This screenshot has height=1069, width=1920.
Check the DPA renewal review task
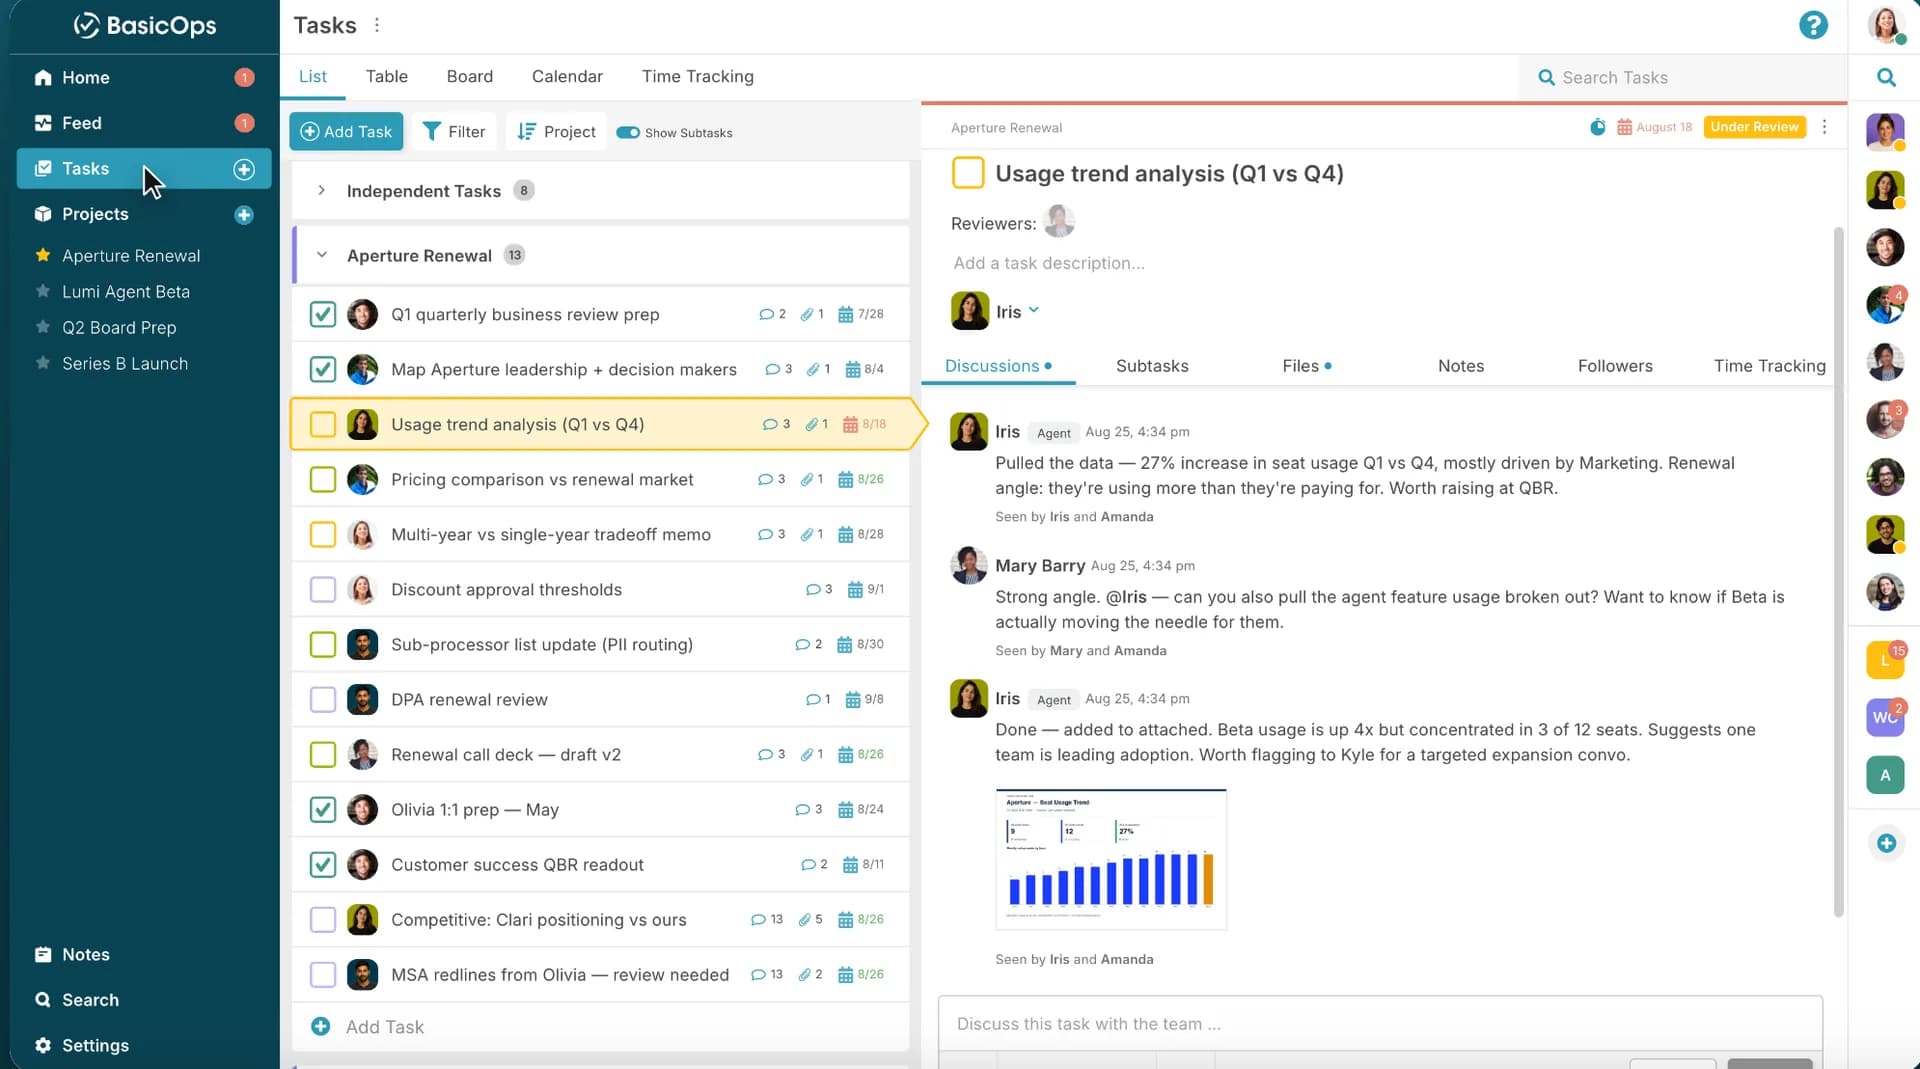coord(322,699)
